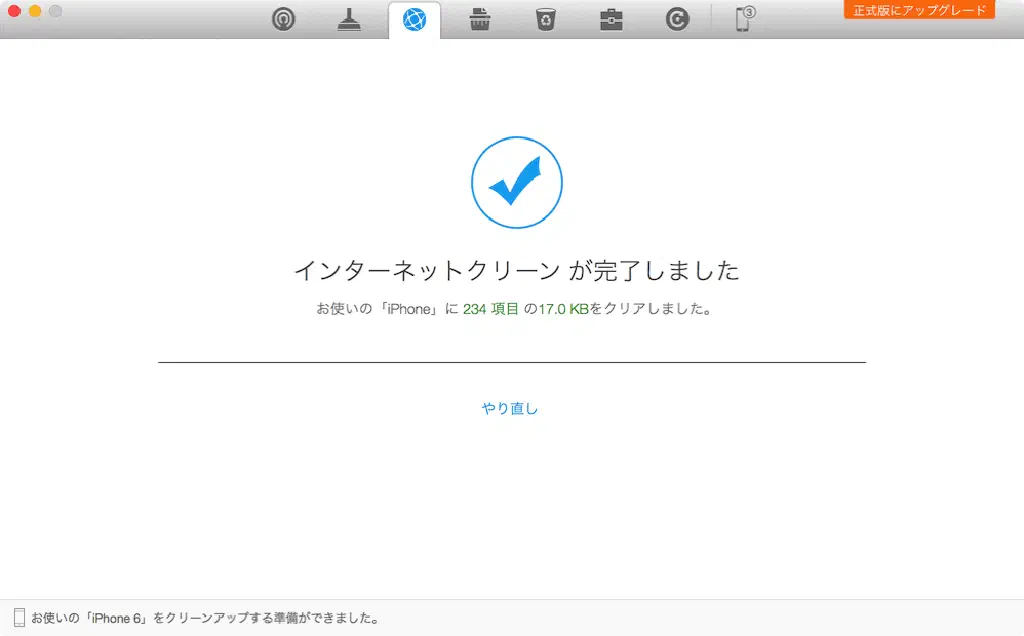The image size is (1024, 636).
Task: Switch to the Internet Clean globe tab
Action: (414, 20)
